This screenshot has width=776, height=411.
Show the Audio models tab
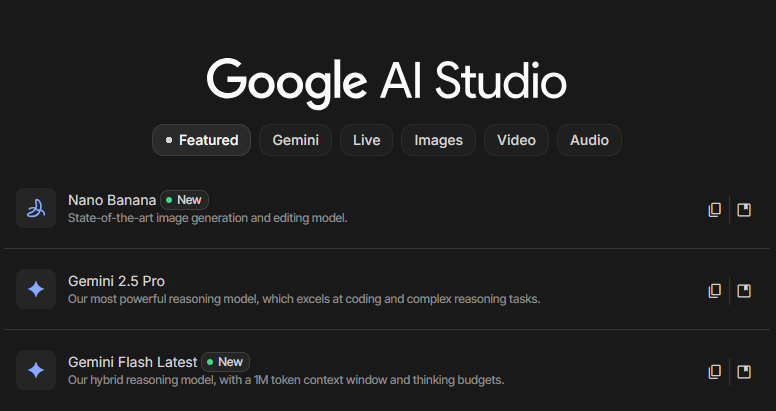click(x=589, y=140)
